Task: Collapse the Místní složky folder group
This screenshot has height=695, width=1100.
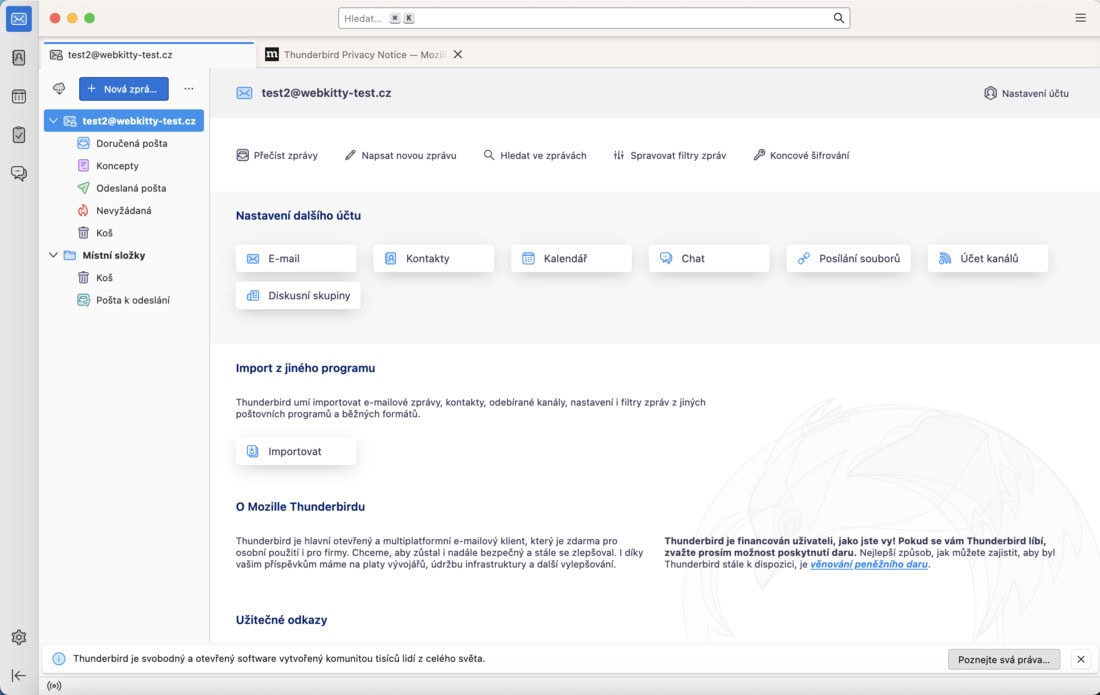Action: click(x=53, y=255)
